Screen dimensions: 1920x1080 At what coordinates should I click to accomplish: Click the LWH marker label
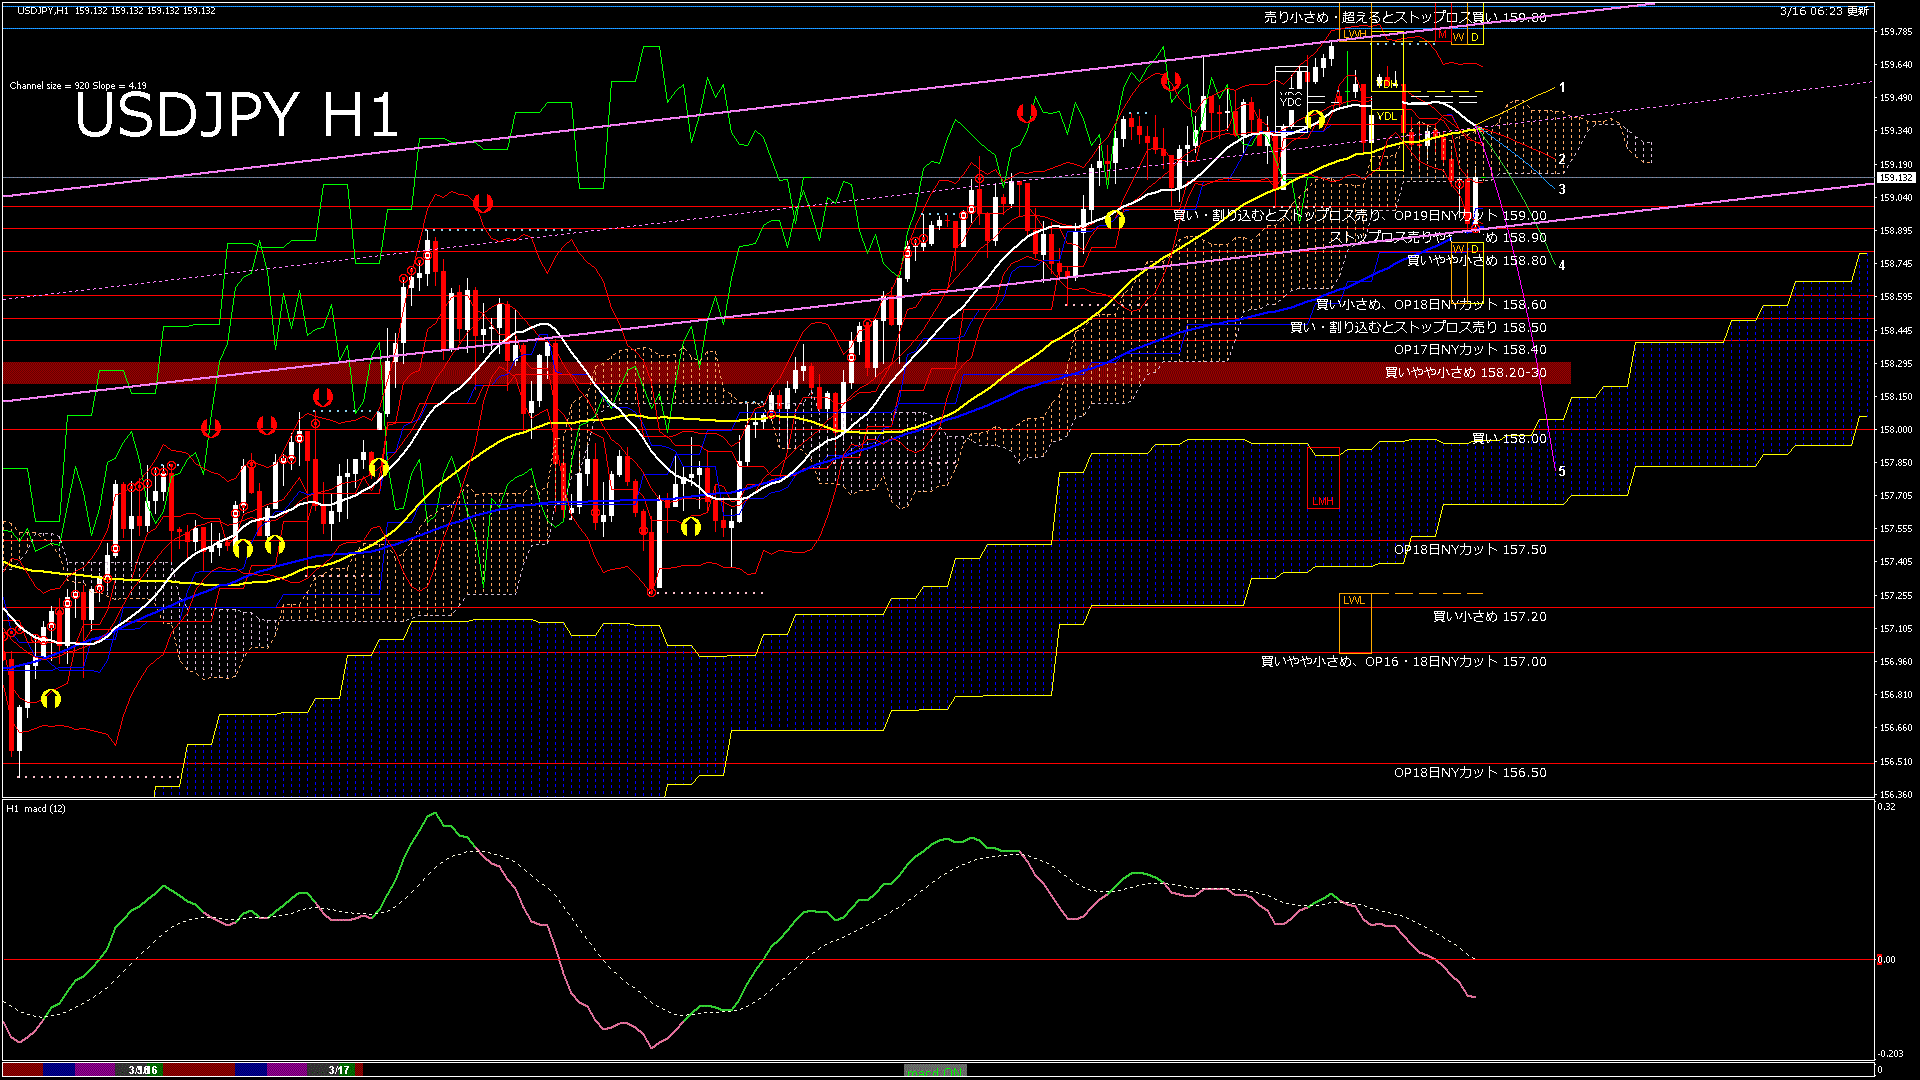click(x=1356, y=34)
